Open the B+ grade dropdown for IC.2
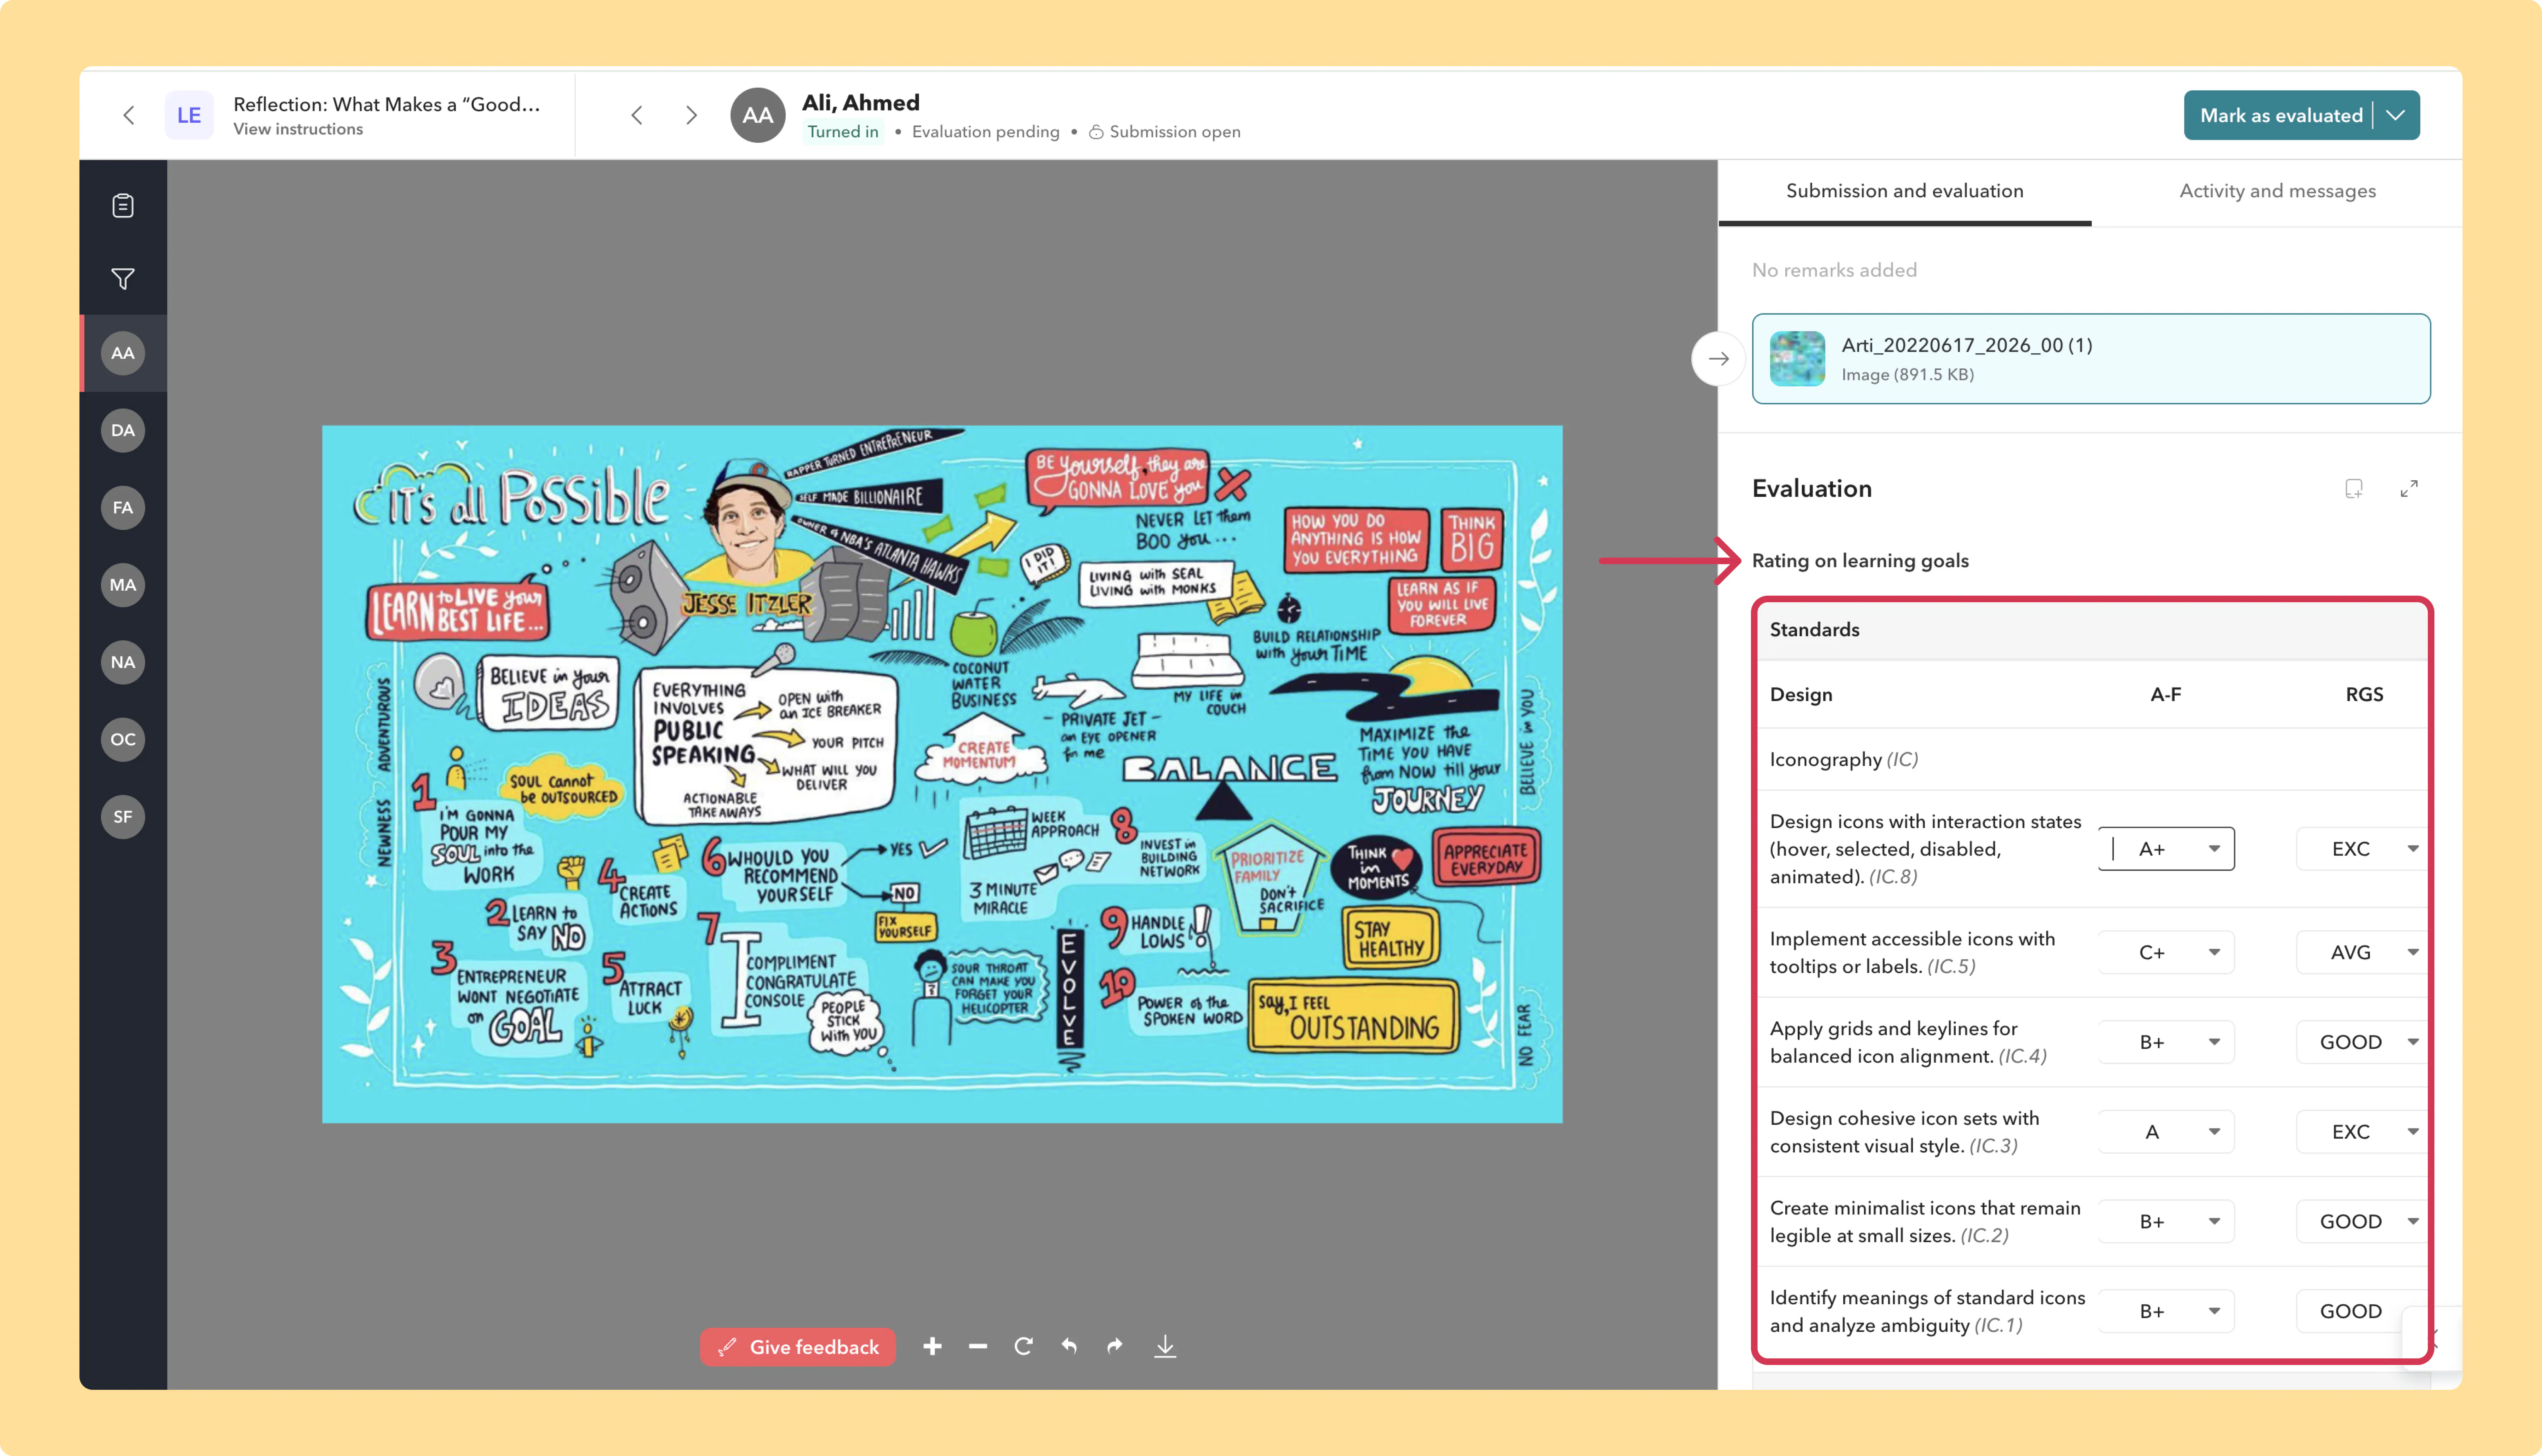Viewport: 2542px width, 1456px height. tap(2166, 1222)
